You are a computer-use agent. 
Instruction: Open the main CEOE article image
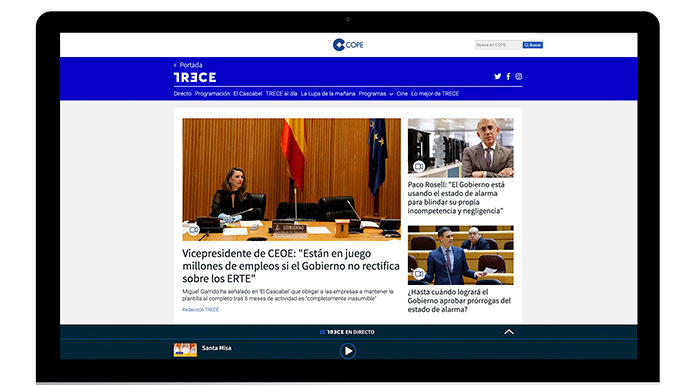(291, 179)
